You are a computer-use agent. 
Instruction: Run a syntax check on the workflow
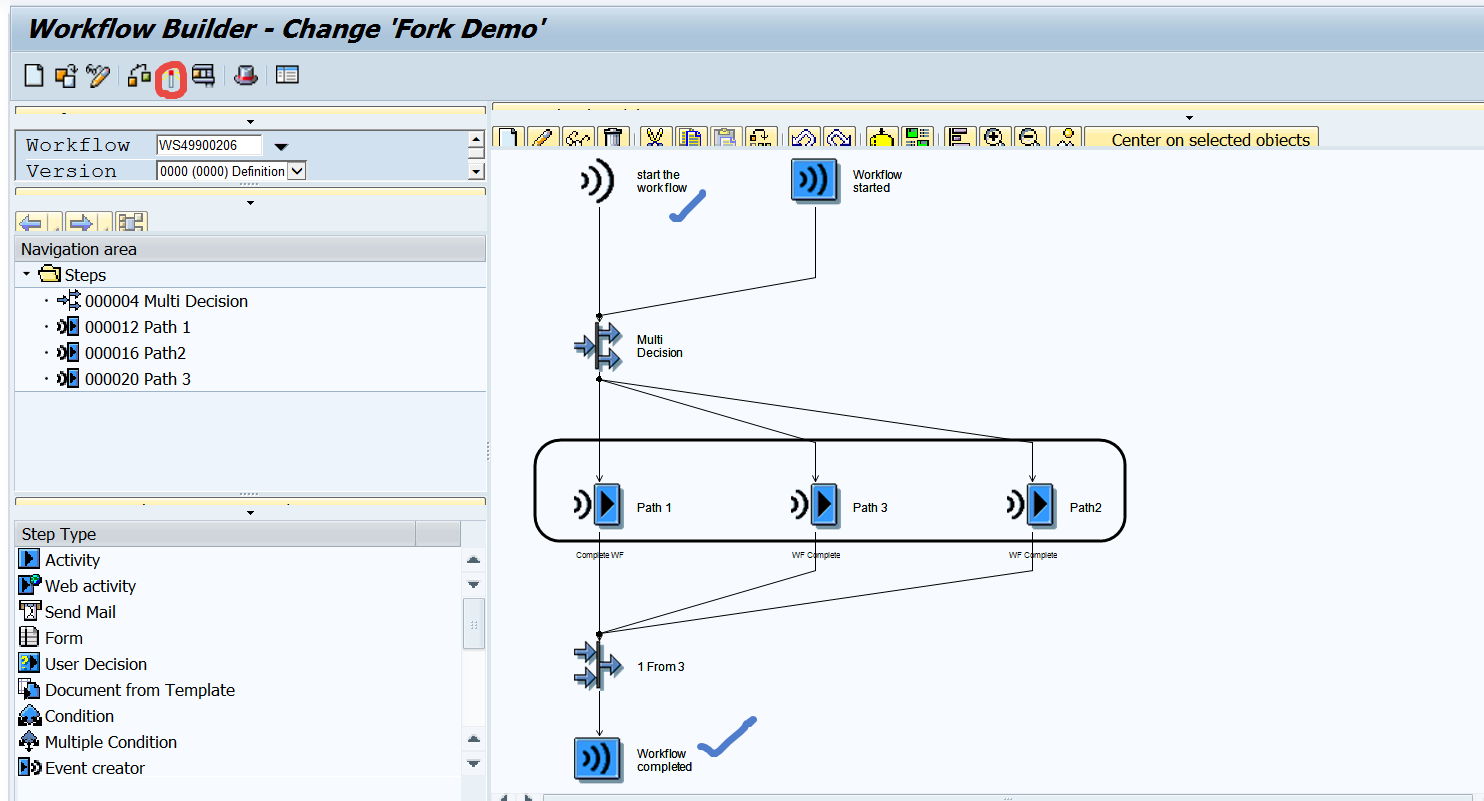(x=139, y=75)
